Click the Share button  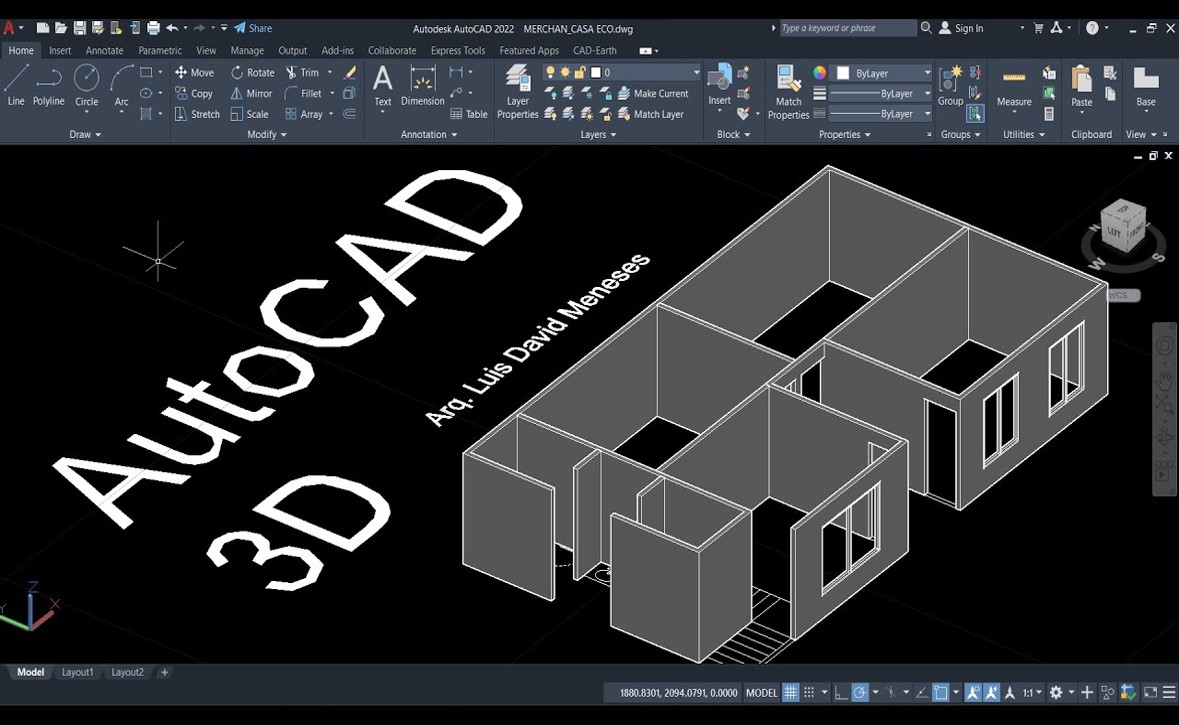253,28
